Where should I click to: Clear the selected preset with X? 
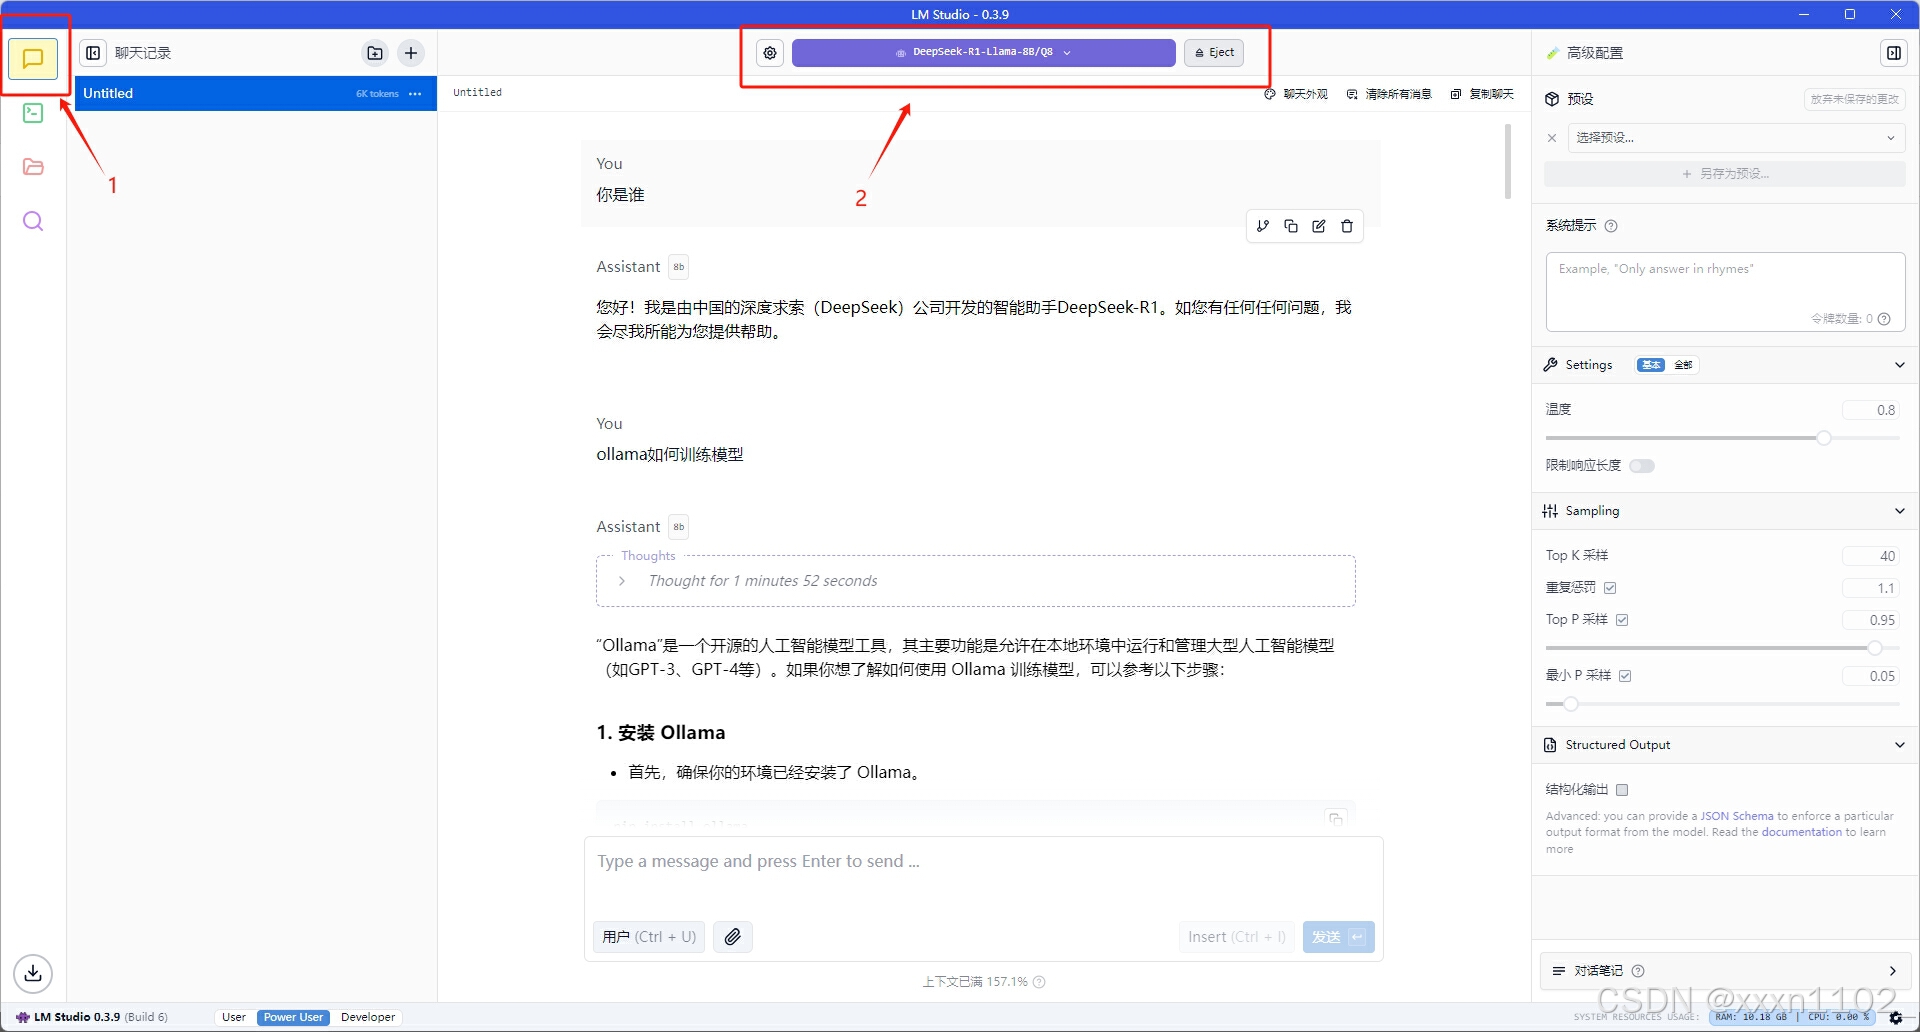[x=1552, y=138]
